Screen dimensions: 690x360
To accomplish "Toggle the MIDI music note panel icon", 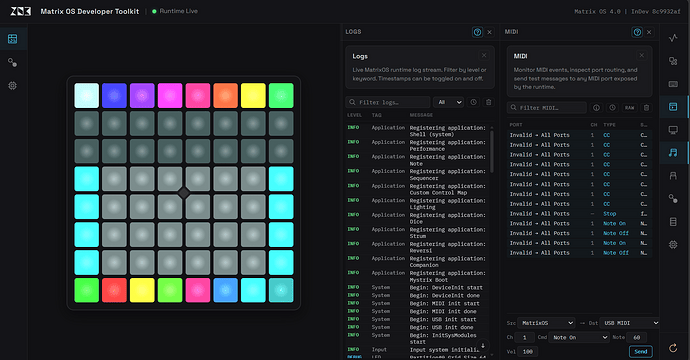I will pos(673,153).
